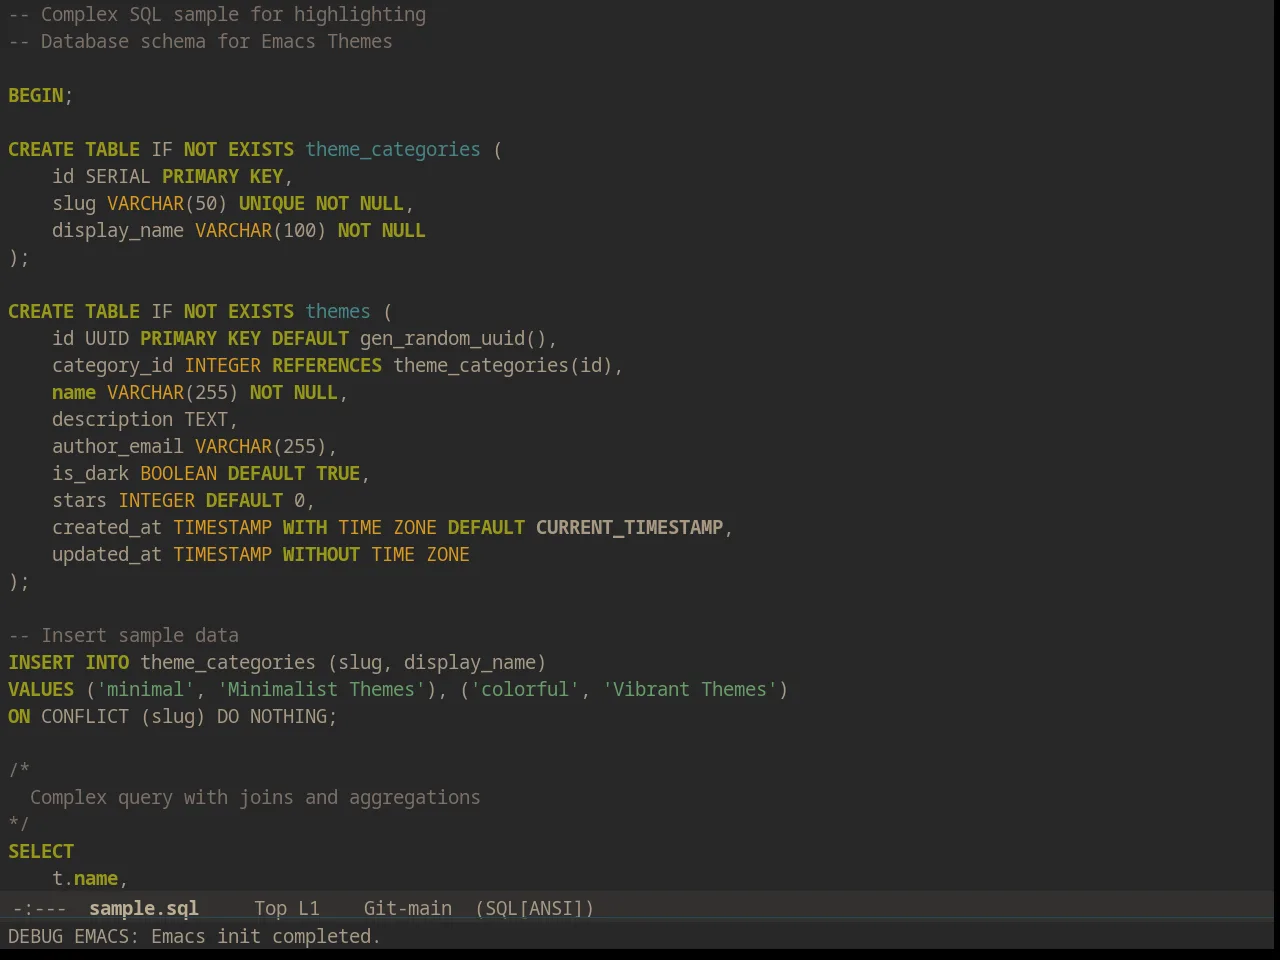
Task: Click the SERIAL type on the id line
Action: coord(118,176)
